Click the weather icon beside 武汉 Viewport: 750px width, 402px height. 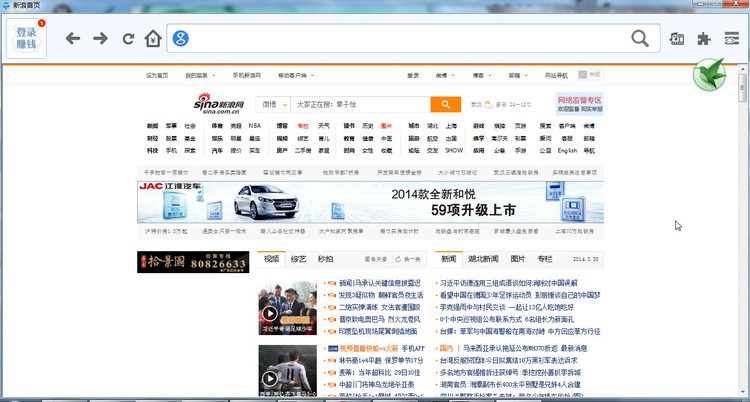(x=488, y=104)
